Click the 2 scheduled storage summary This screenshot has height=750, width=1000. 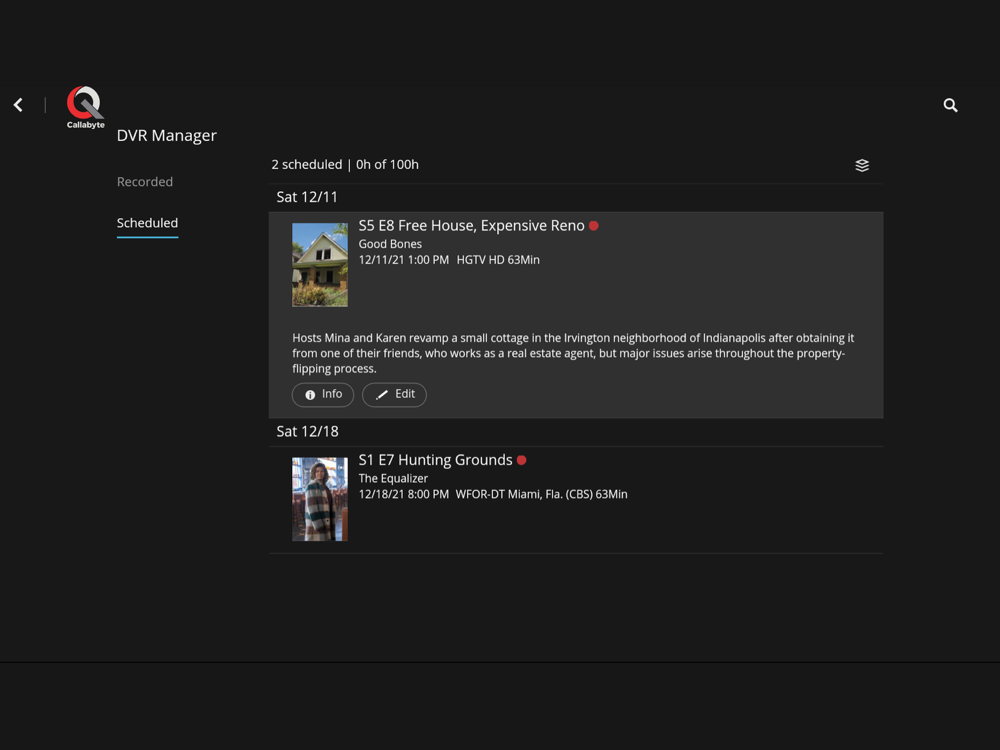[x=345, y=165]
